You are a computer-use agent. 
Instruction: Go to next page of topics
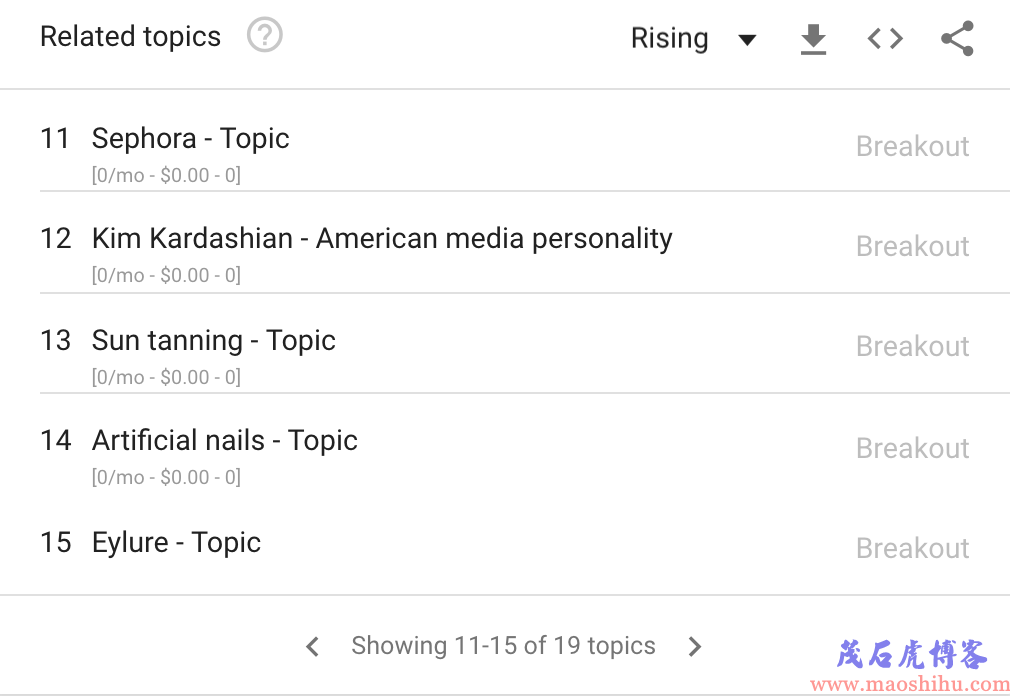tap(694, 646)
